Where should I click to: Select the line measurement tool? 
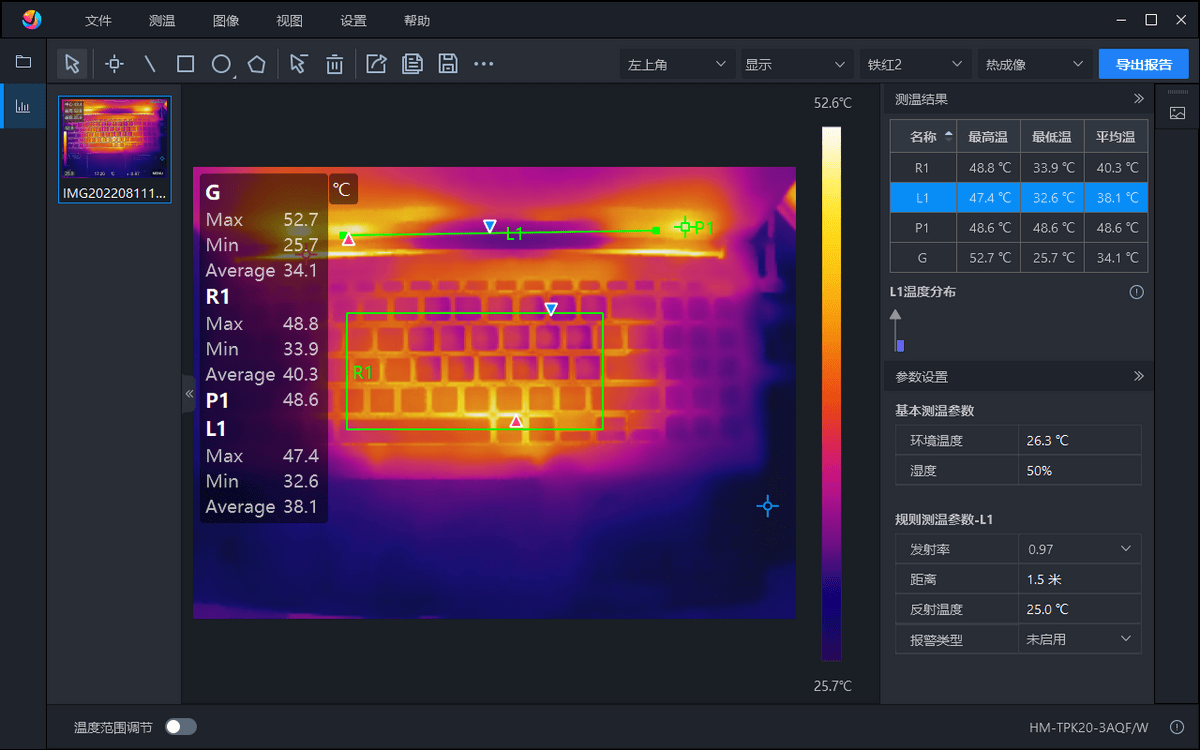click(x=150, y=64)
